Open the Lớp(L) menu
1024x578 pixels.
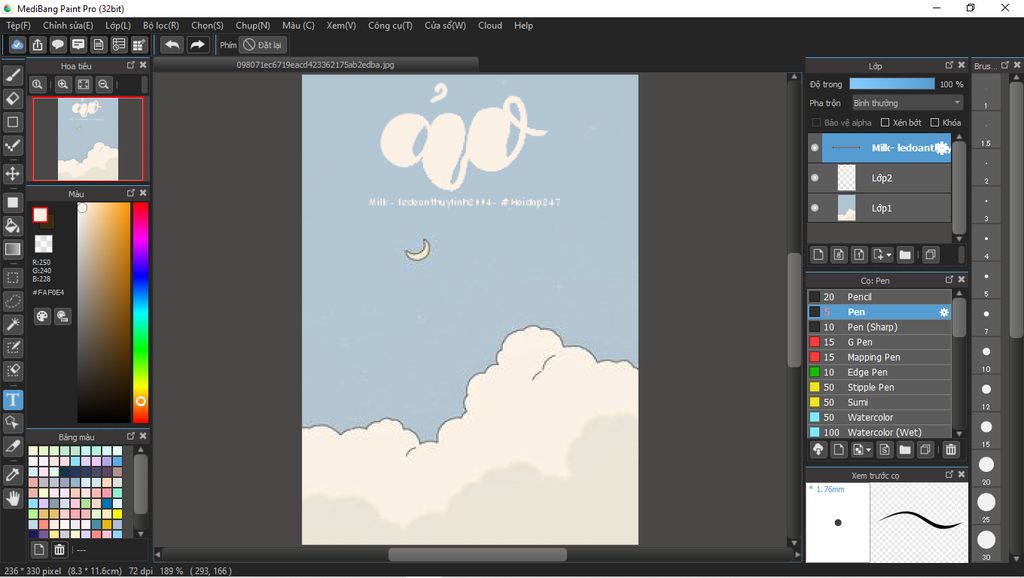click(x=118, y=25)
